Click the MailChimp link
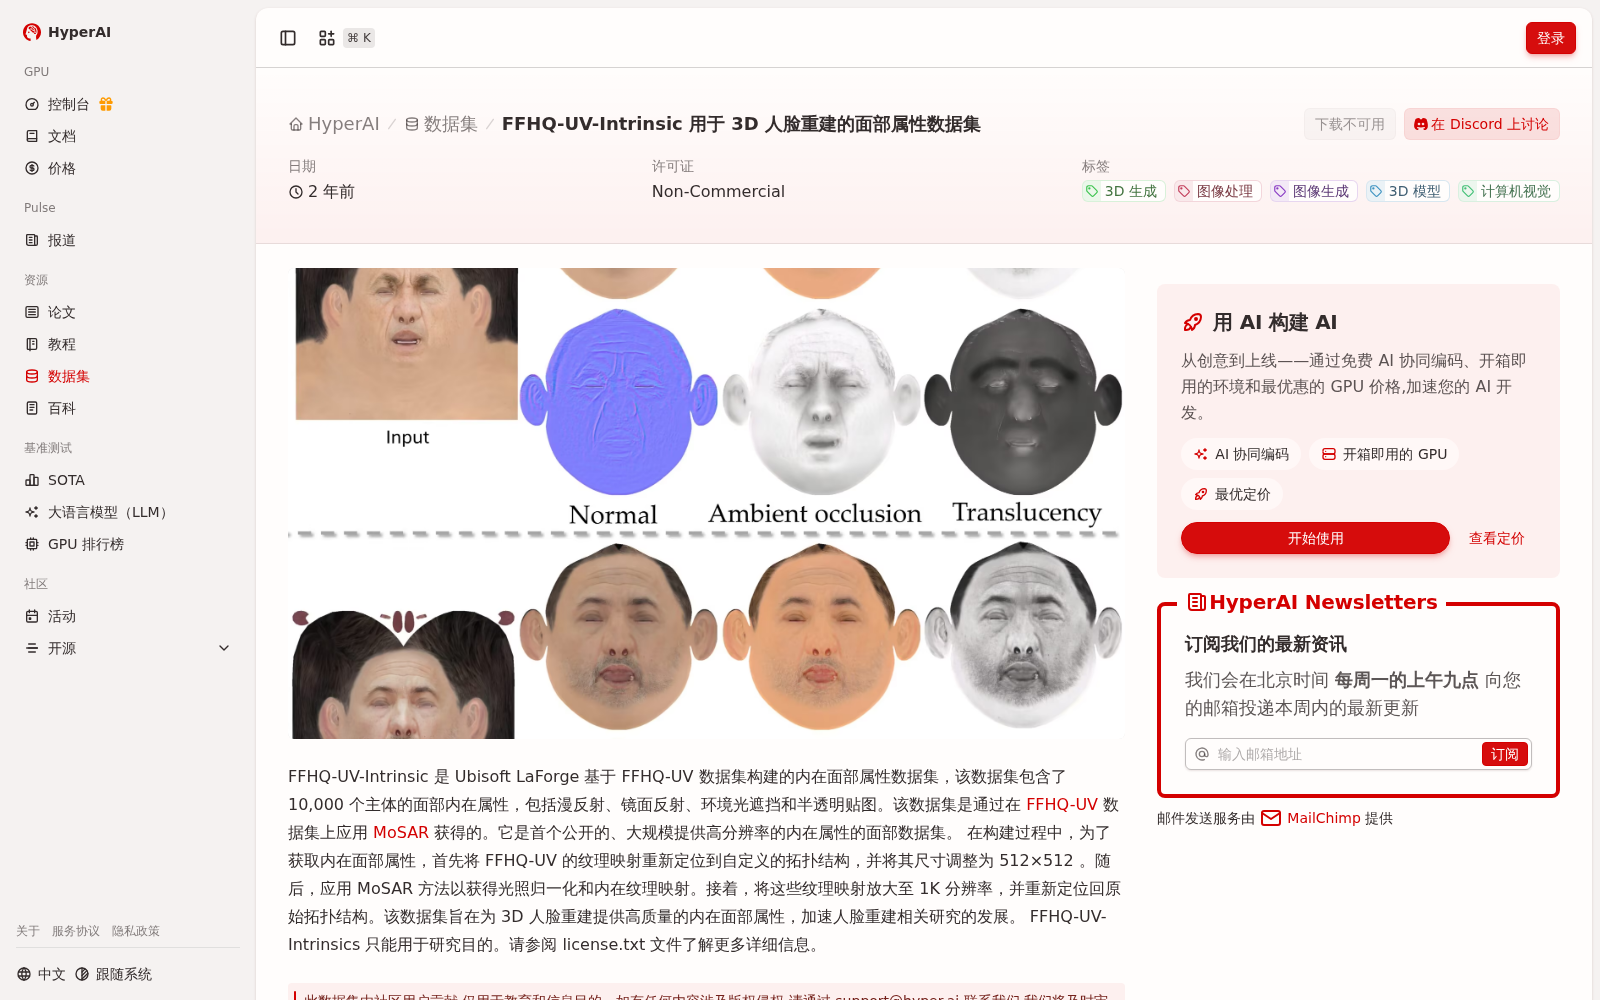1600x1000 pixels. coord(1324,818)
